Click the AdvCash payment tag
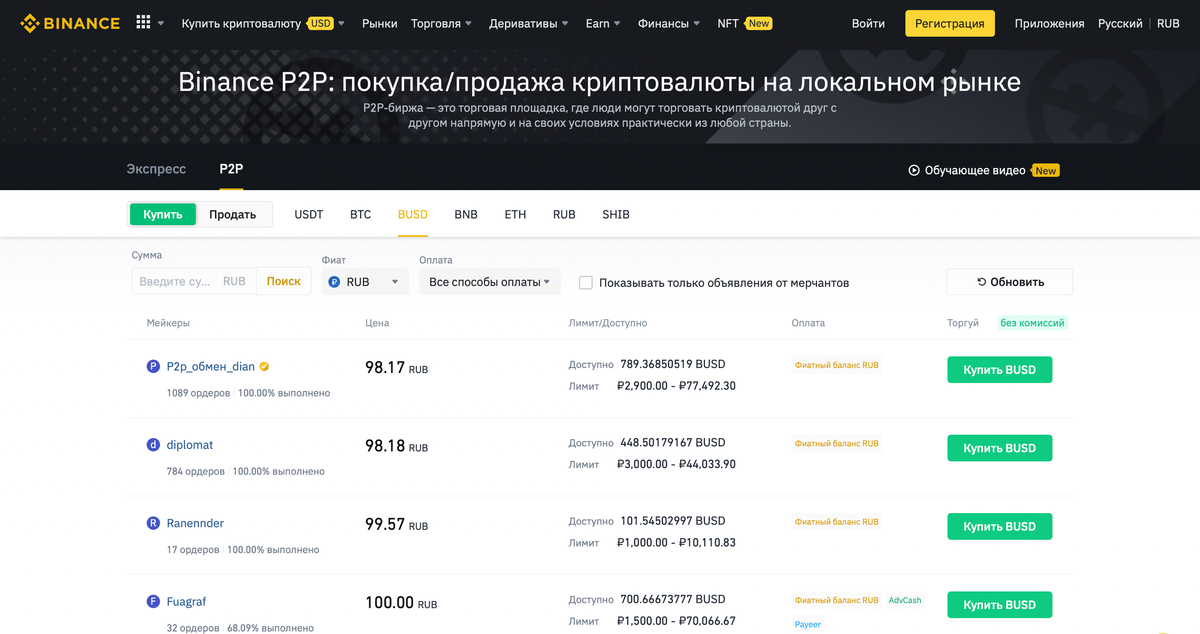This screenshot has height=634, width=1200. pos(905,600)
